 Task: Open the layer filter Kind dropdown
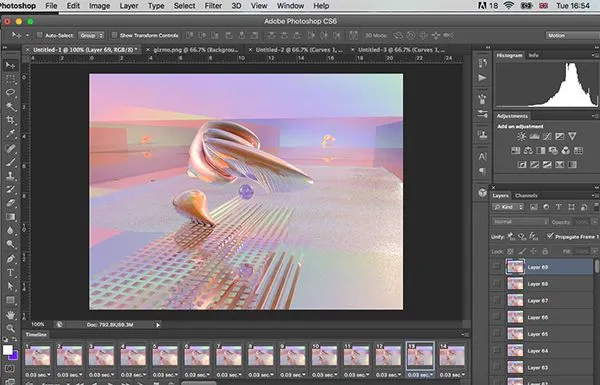point(508,207)
